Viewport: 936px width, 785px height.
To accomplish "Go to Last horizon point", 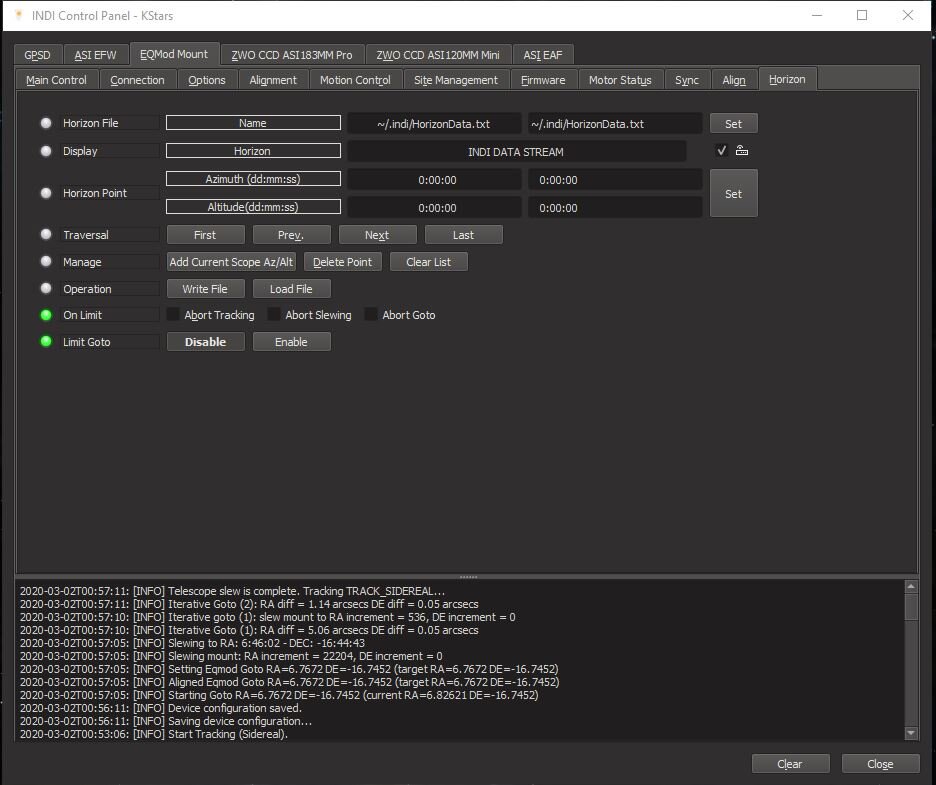I will click(x=463, y=235).
